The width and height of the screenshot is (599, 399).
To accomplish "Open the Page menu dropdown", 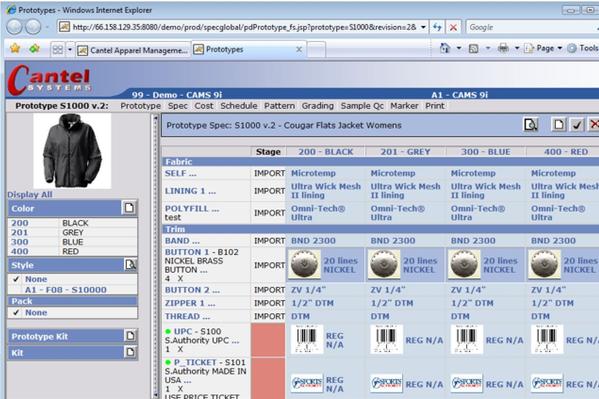I will pyautogui.click(x=544, y=48).
